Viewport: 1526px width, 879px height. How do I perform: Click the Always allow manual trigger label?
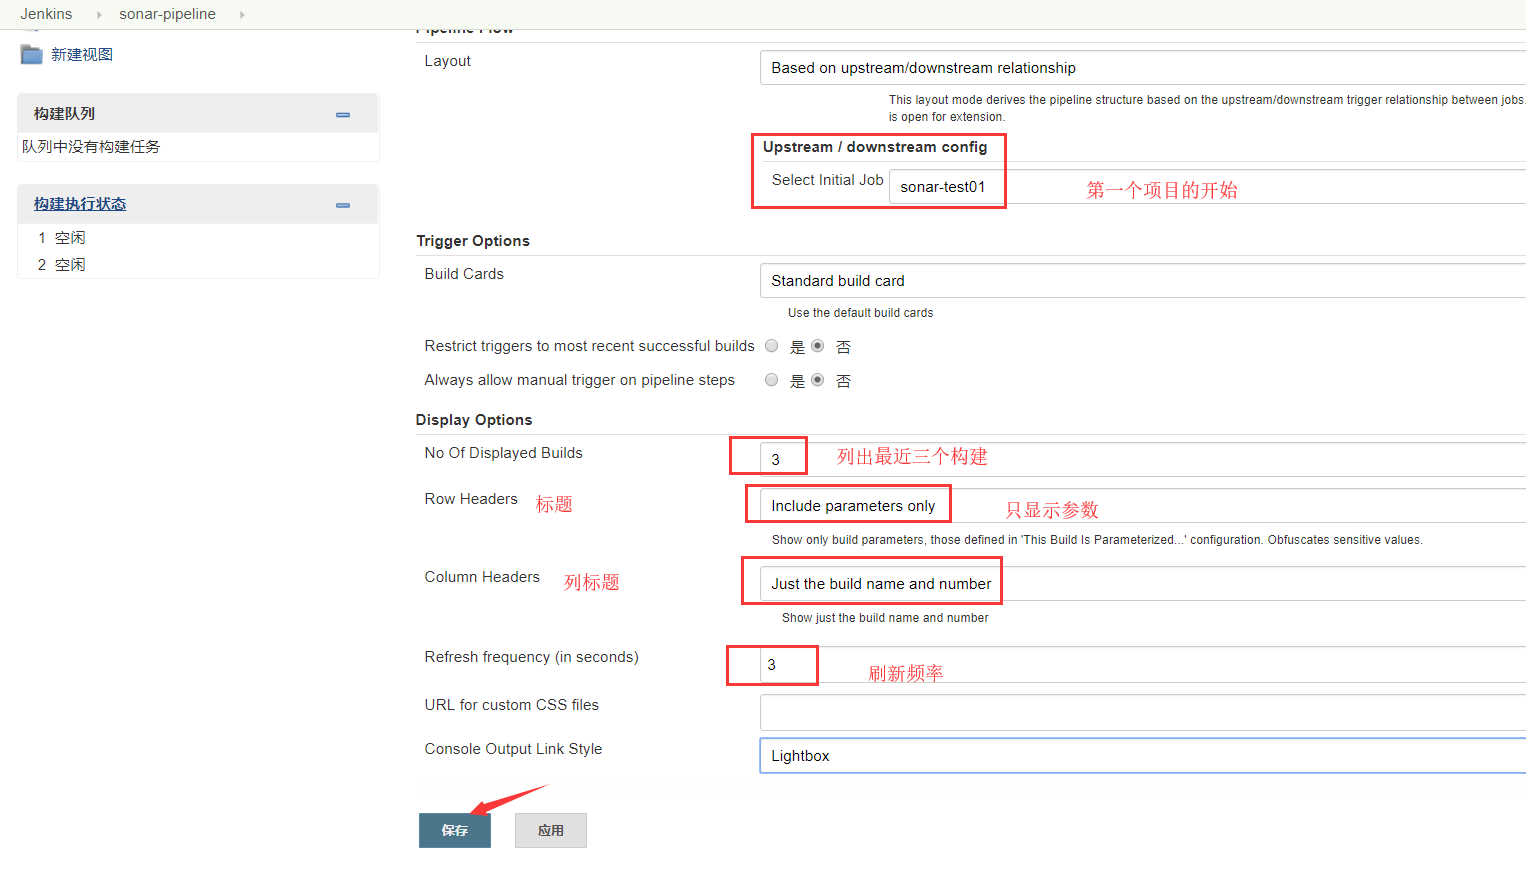(x=579, y=380)
